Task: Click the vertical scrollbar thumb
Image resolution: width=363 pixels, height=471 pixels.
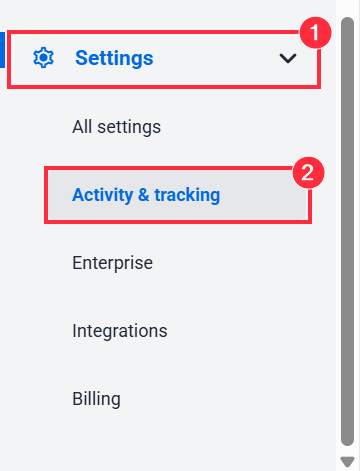Action: coord(347,231)
